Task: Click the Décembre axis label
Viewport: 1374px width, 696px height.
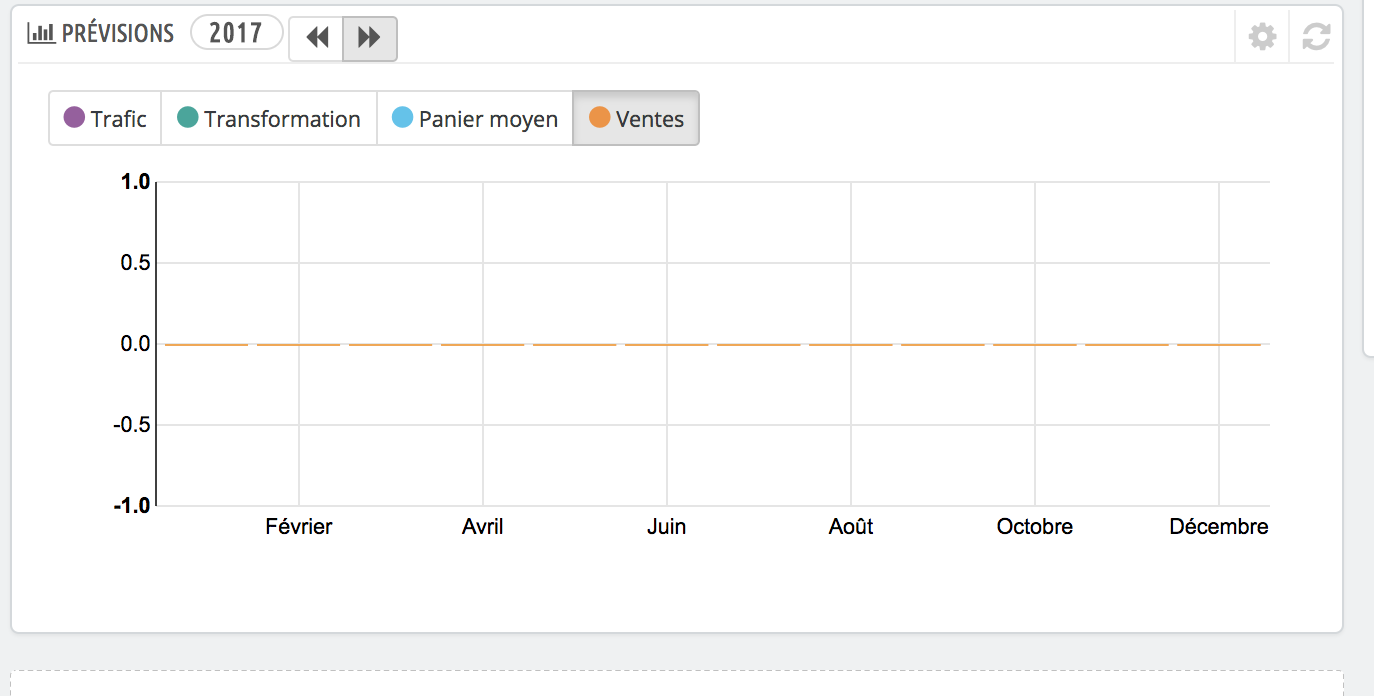Action: click(1219, 526)
